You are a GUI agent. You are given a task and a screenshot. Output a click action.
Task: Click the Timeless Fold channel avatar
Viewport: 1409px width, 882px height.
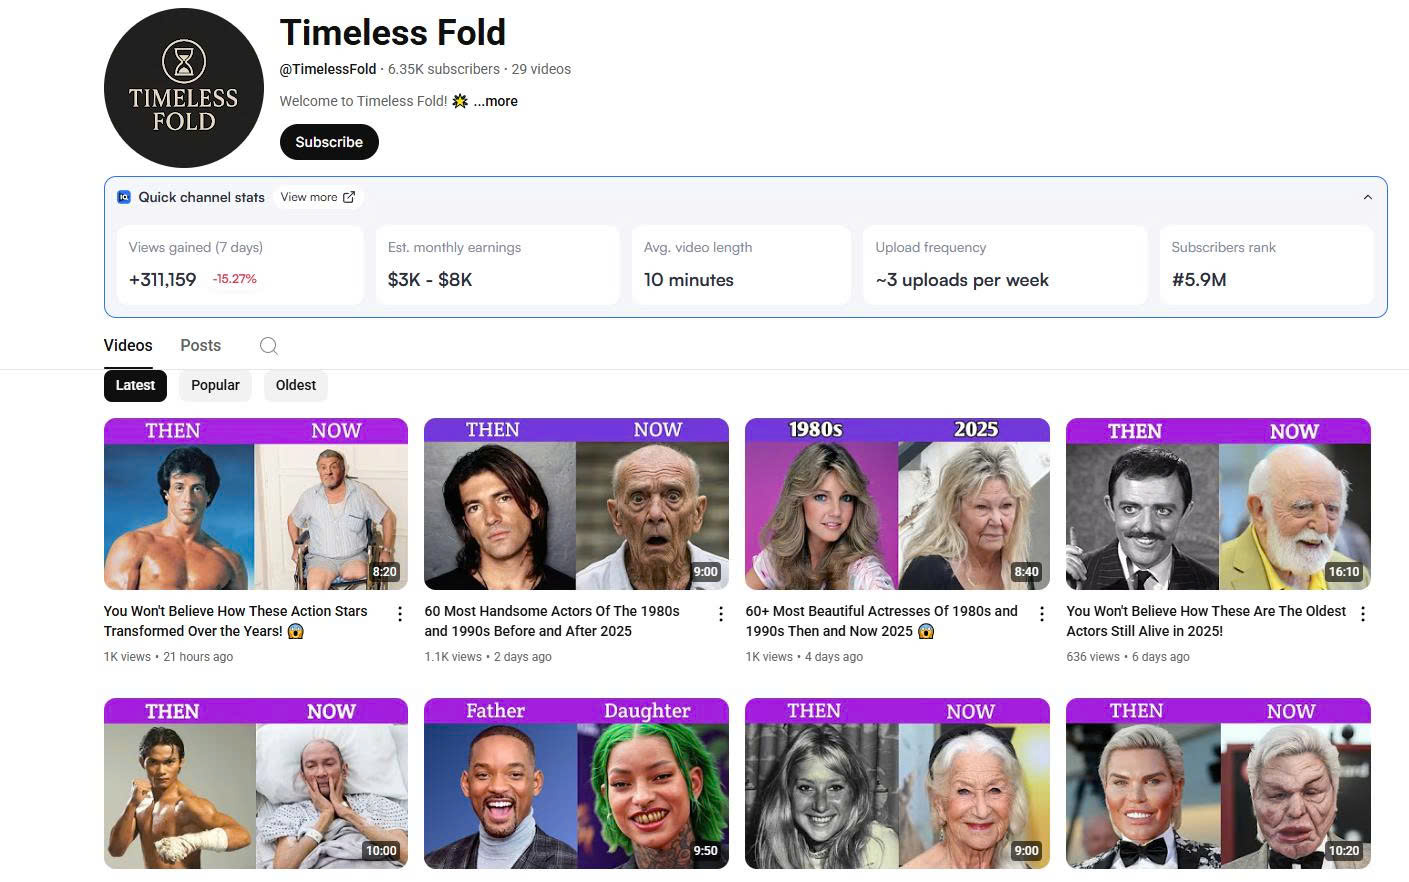pyautogui.click(x=184, y=88)
